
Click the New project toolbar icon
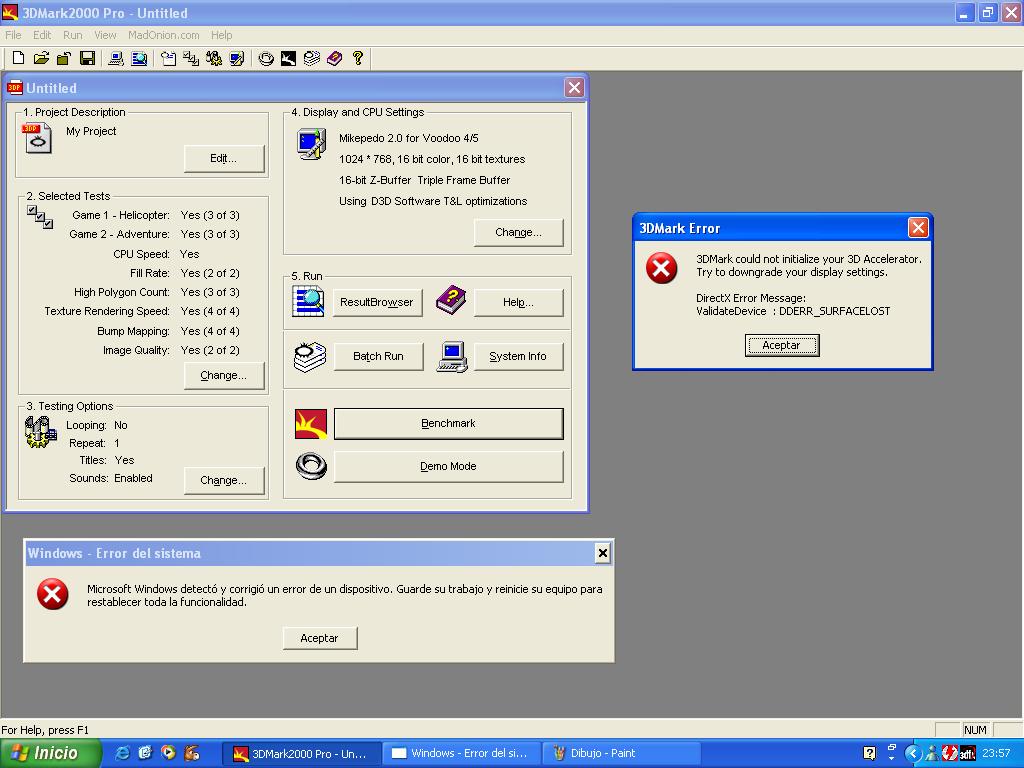(18, 58)
